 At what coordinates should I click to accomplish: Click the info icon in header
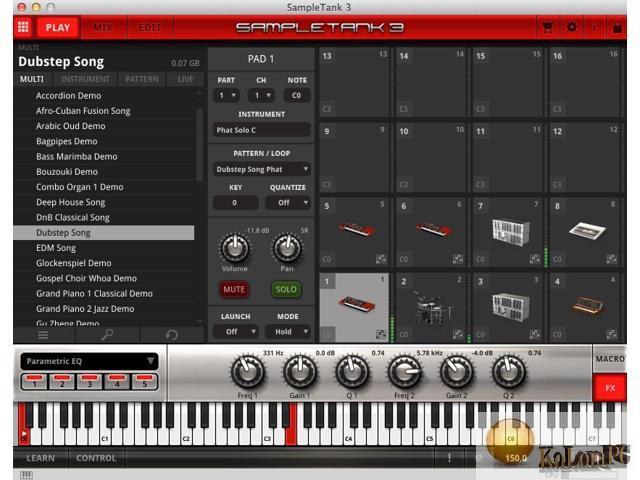tap(594, 27)
